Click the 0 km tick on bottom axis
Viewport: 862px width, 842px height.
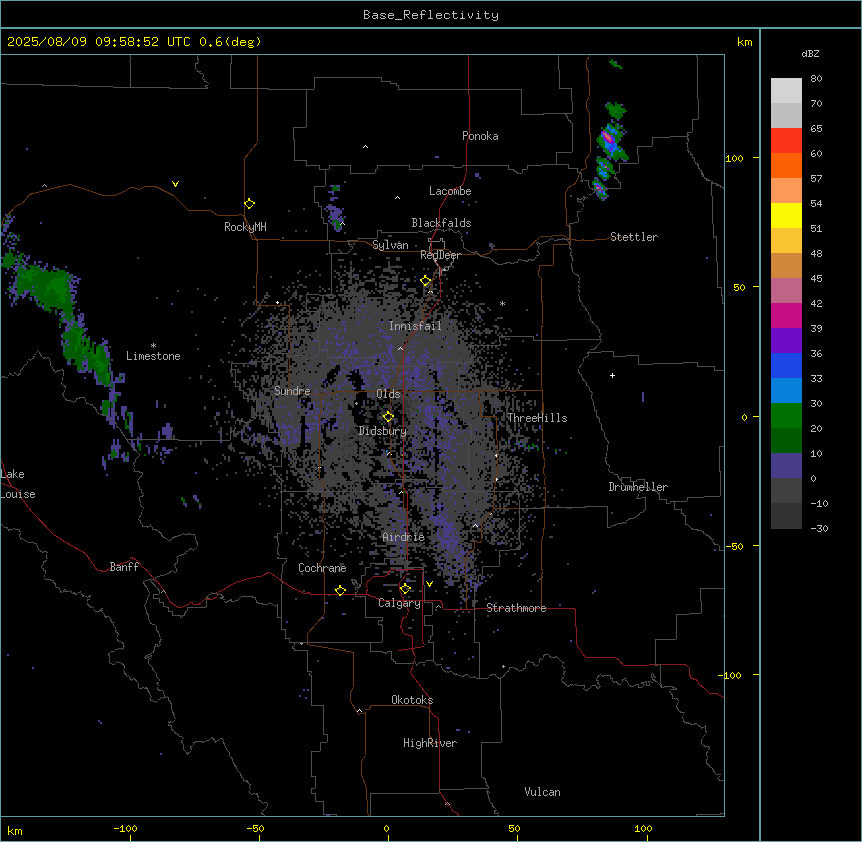[x=386, y=828]
